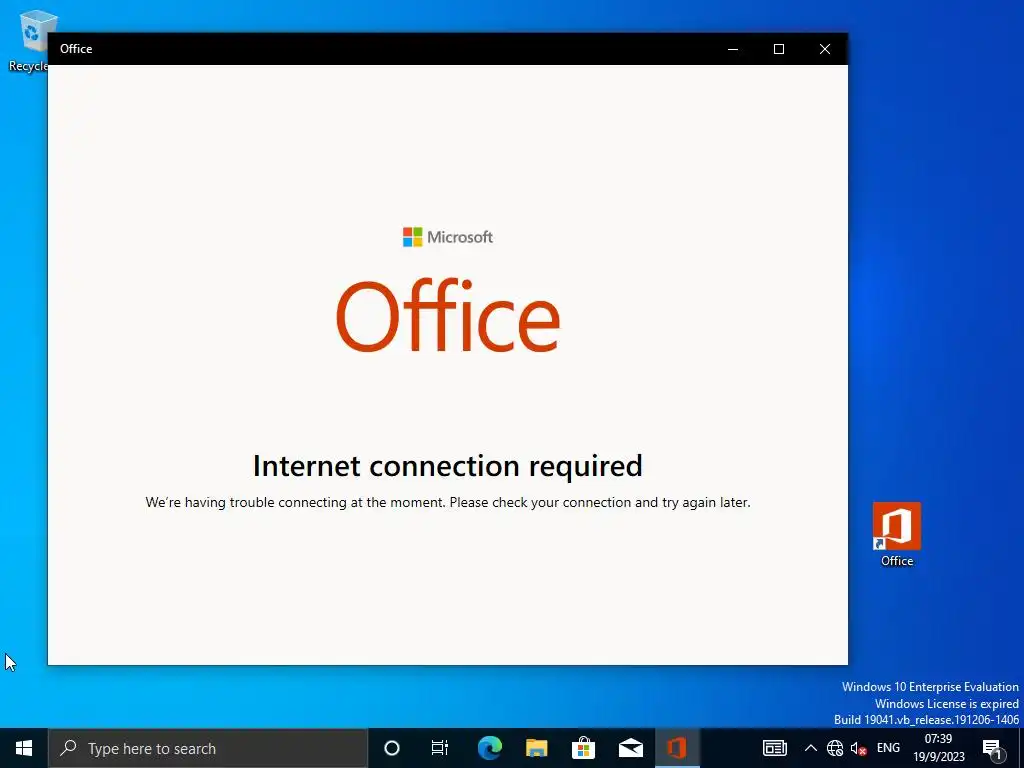Image resolution: width=1024 pixels, height=768 pixels.
Task: Open network status globe icon
Action: (835, 748)
